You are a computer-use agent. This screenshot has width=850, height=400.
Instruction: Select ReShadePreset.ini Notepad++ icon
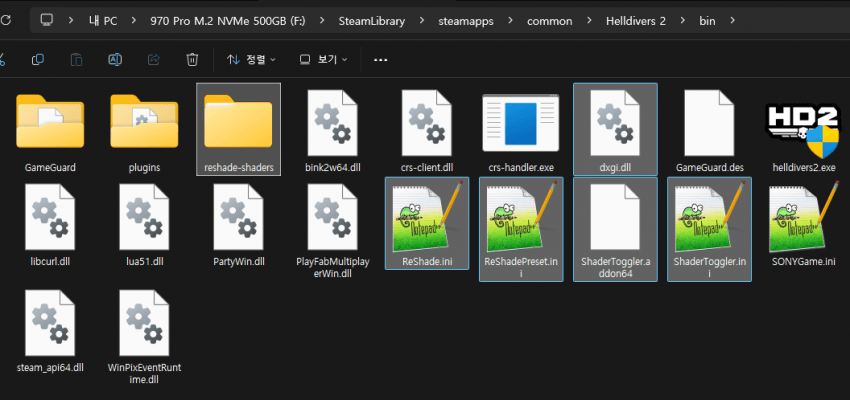(520, 217)
